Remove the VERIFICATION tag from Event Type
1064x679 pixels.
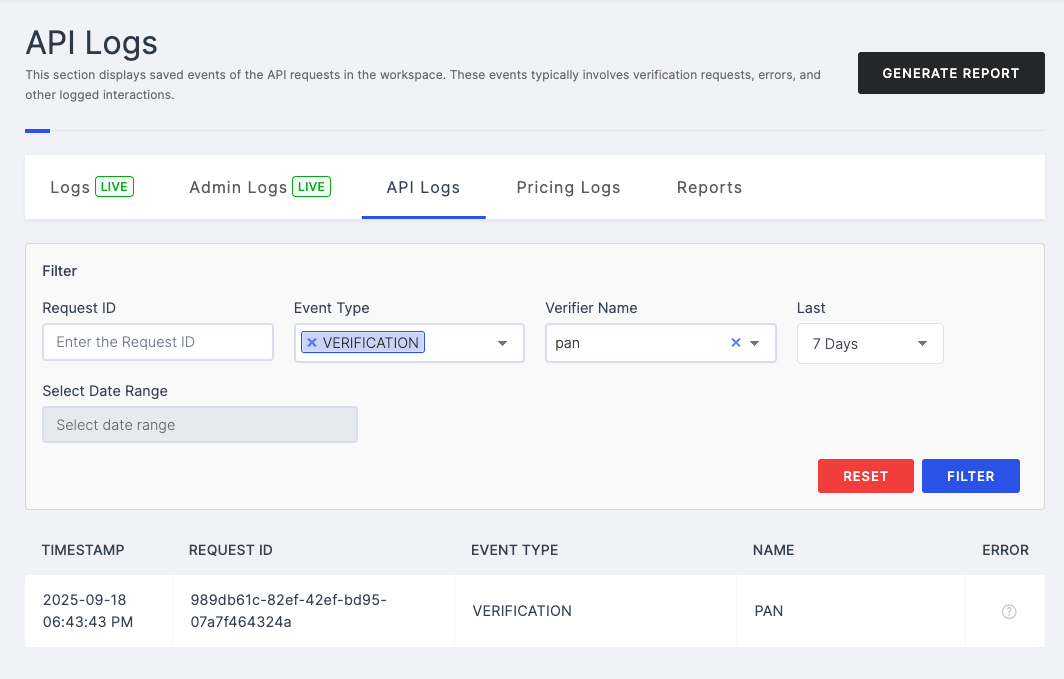pos(312,343)
